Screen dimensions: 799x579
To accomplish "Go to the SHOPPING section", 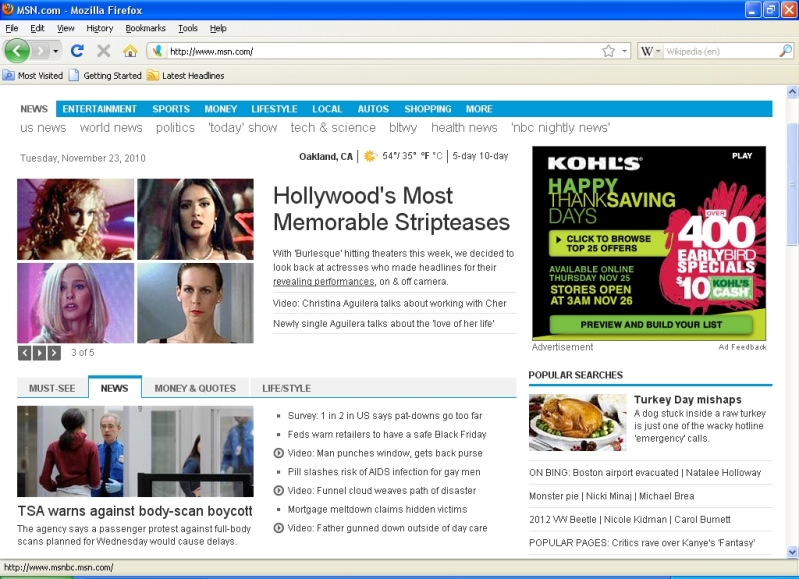I will pos(428,109).
